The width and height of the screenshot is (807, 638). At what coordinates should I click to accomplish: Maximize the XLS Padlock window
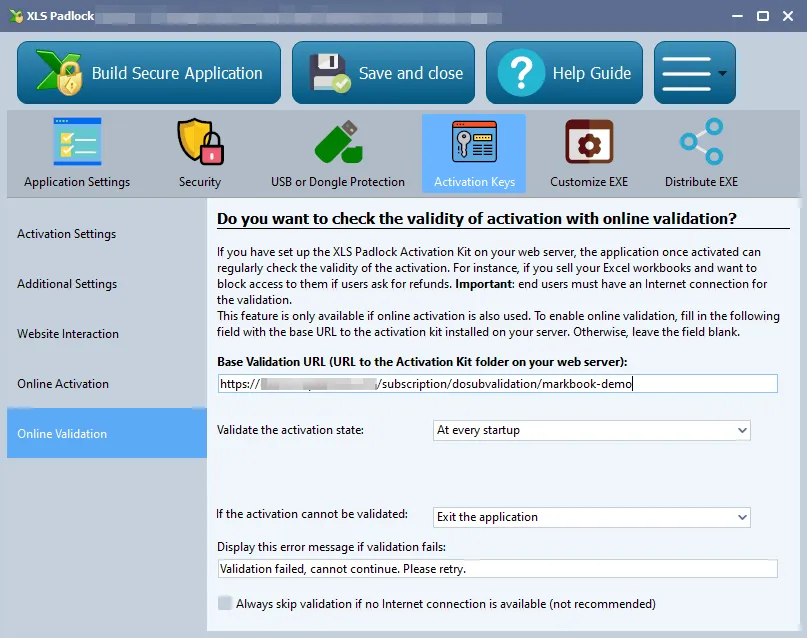tap(763, 16)
